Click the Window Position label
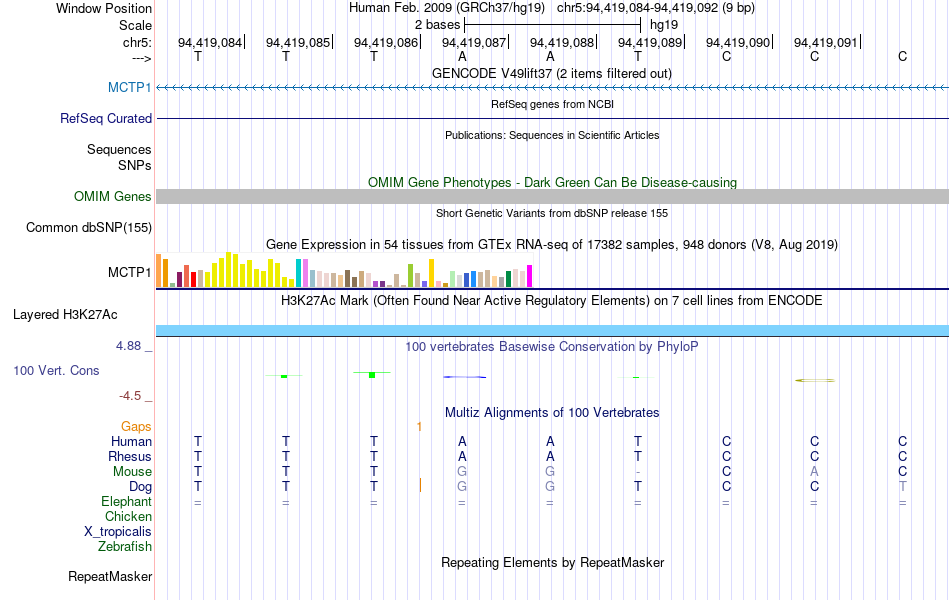The width and height of the screenshot is (950, 600). click(x=104, y=8)
